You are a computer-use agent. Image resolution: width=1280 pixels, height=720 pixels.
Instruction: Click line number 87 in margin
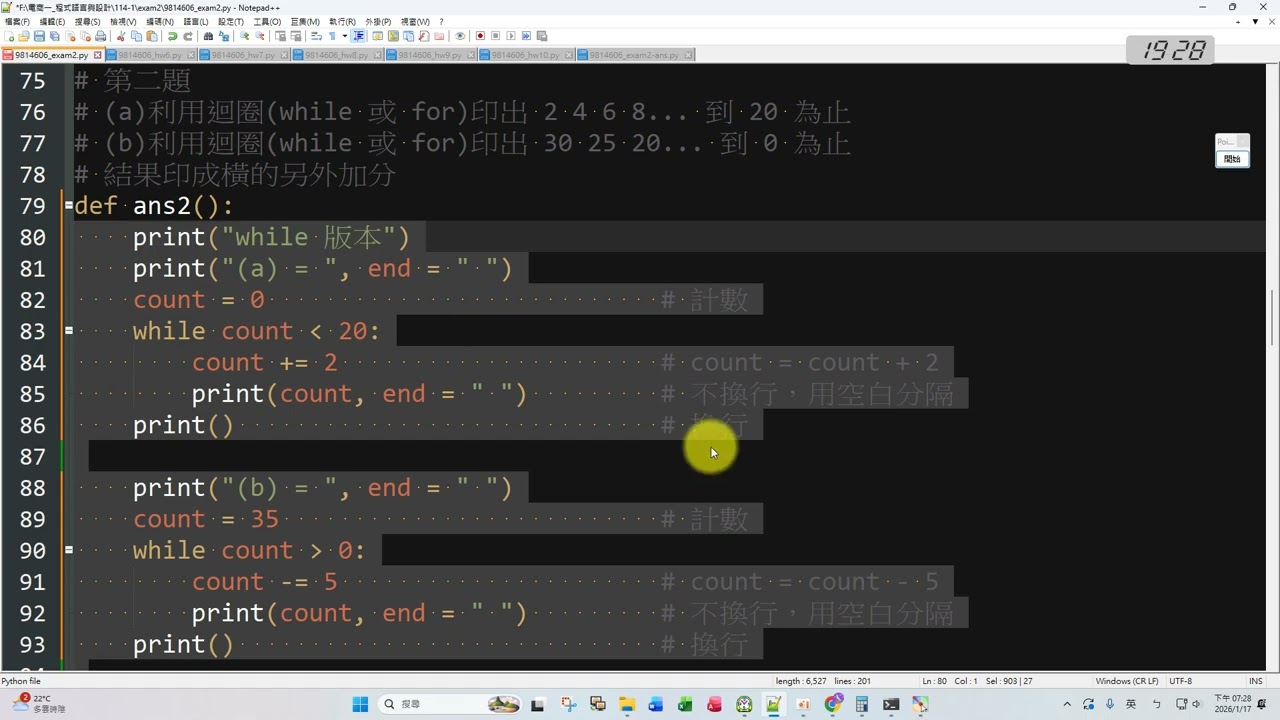click(33, 457)
